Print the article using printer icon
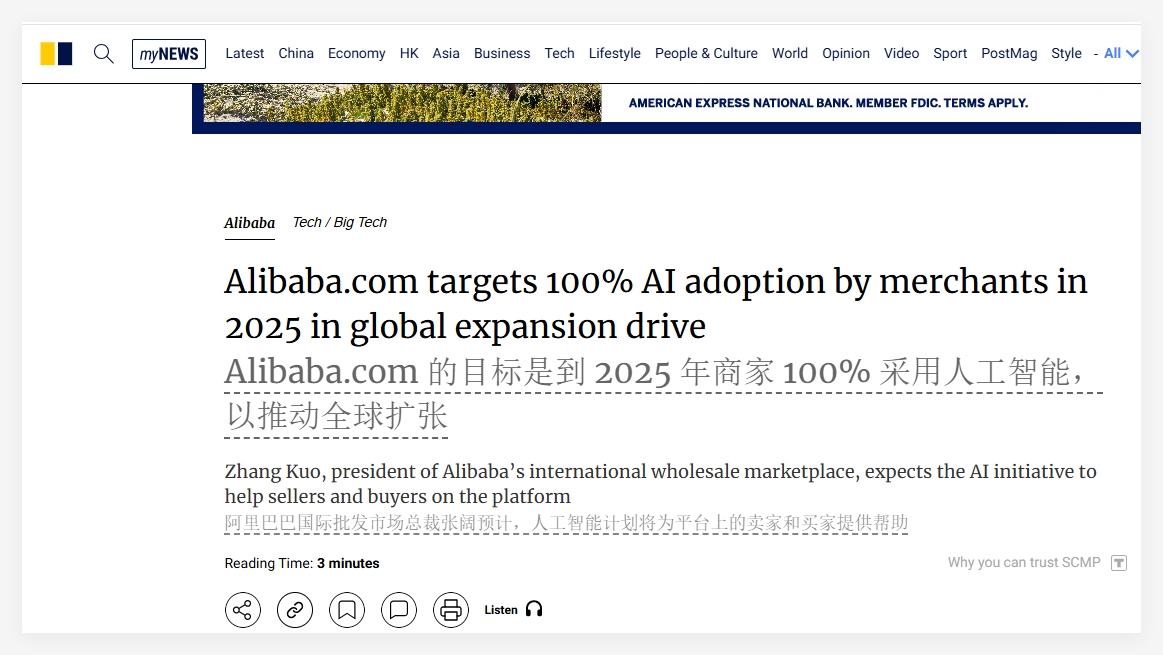The height and width of the screenshot is (655, 1163). 451,610
